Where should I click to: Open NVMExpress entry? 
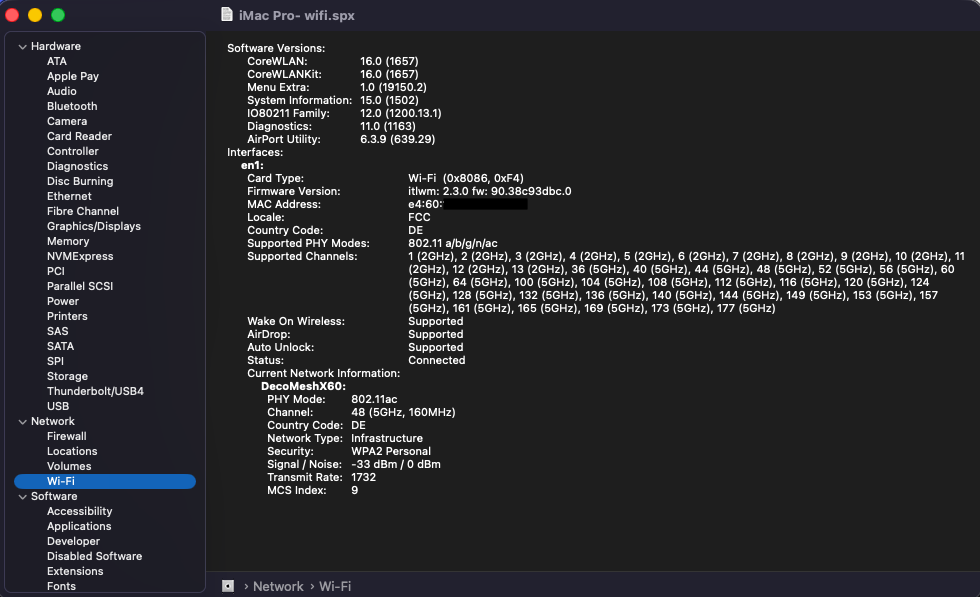80,256
